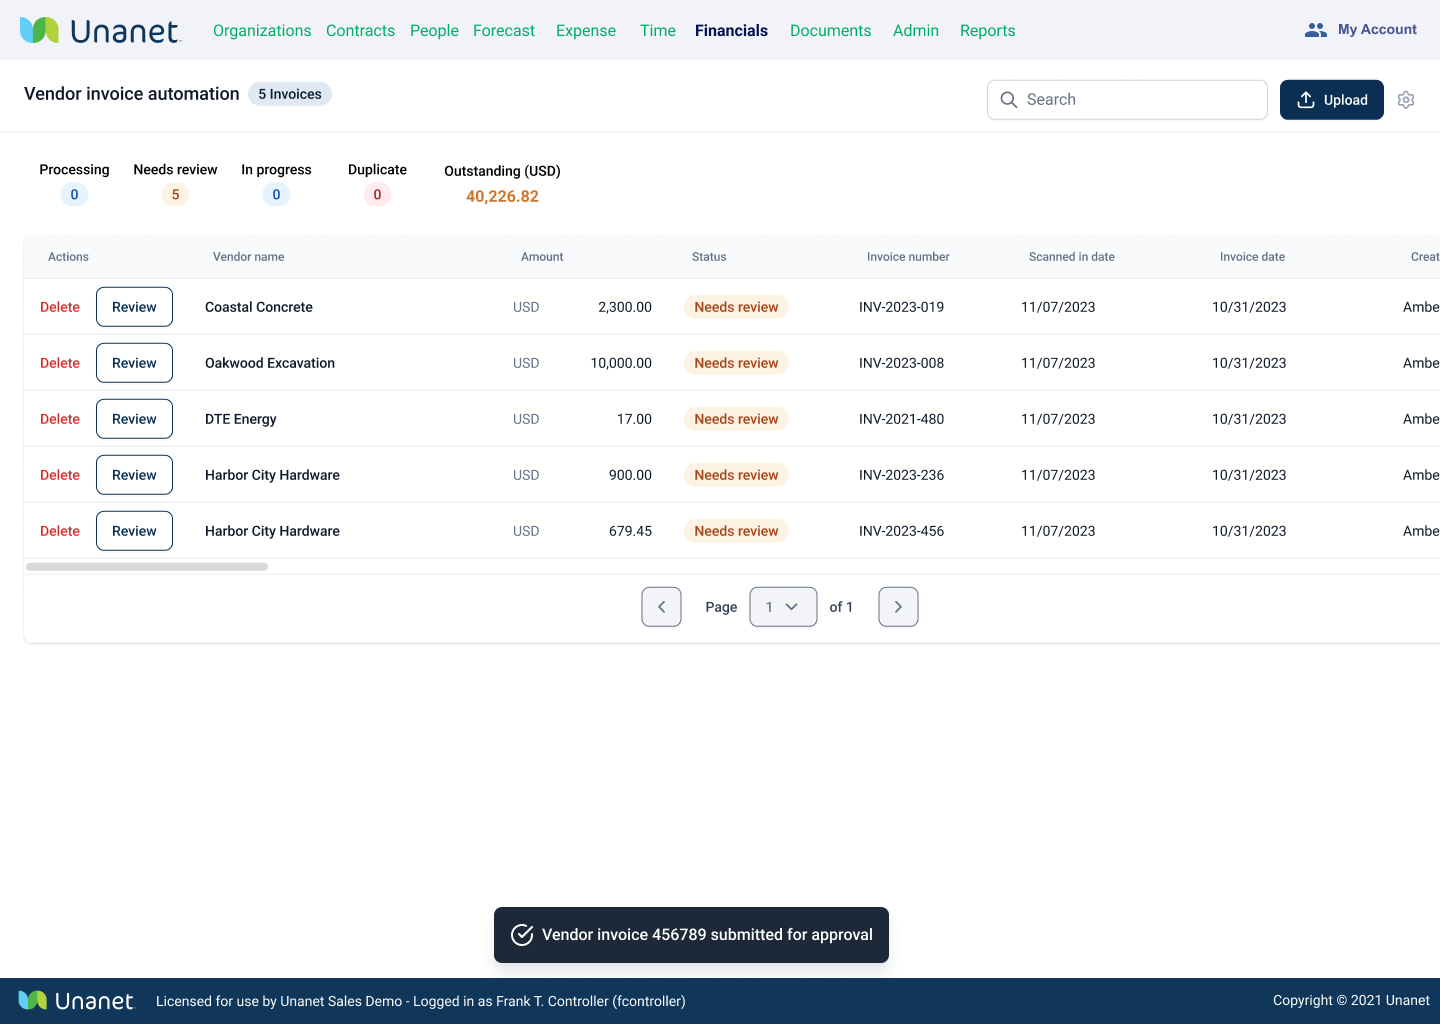Delete the 679.45 Harbor City Hardware invoice

click(60, 531)
